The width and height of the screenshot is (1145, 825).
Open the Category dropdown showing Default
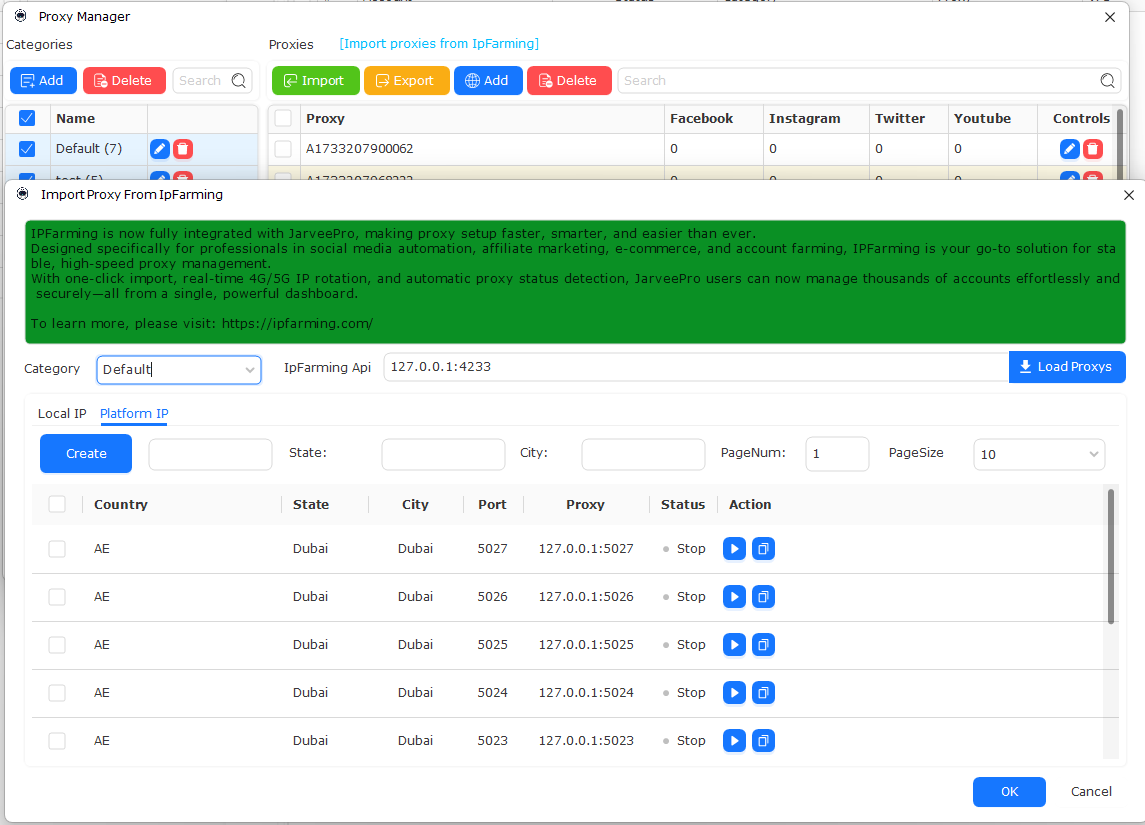click(179, 369)
